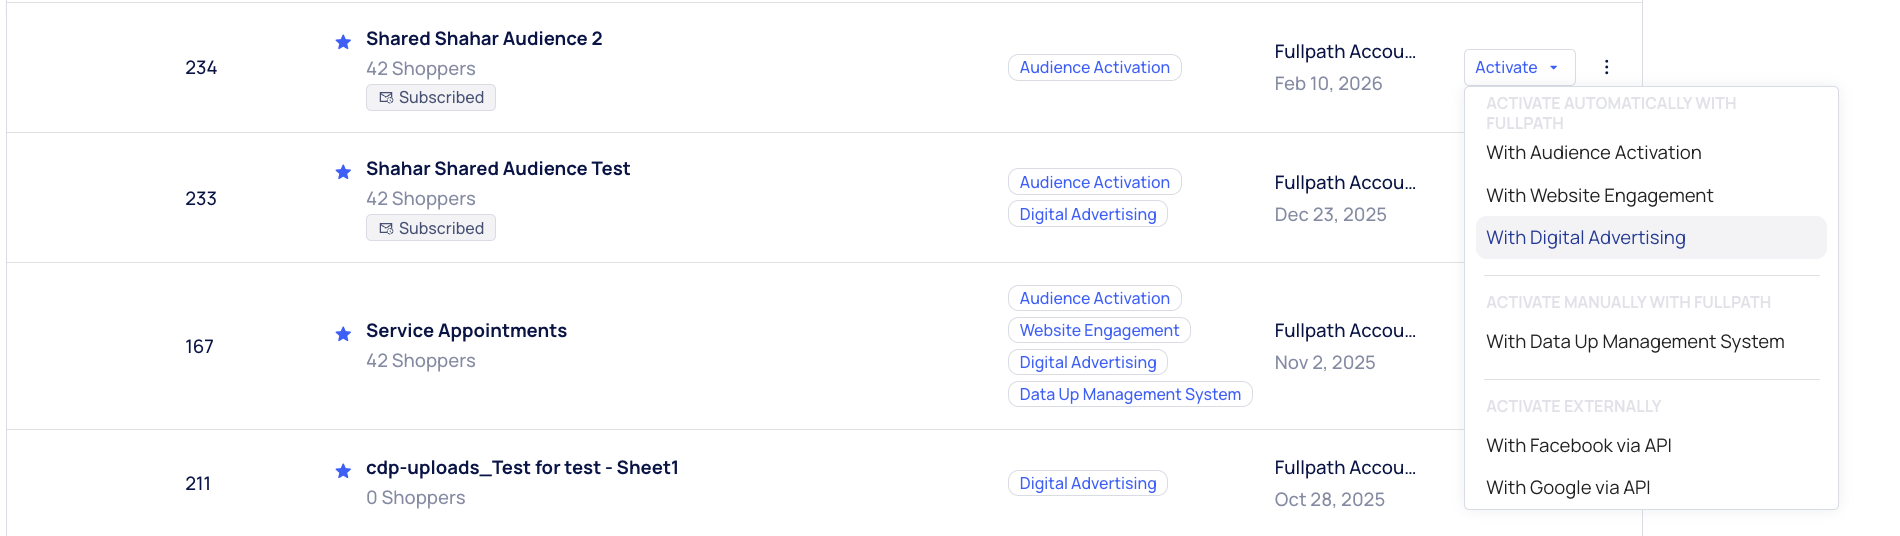Select With Digital Advertising menu entry
The image size is (1900, 536).
(1651, 238)
